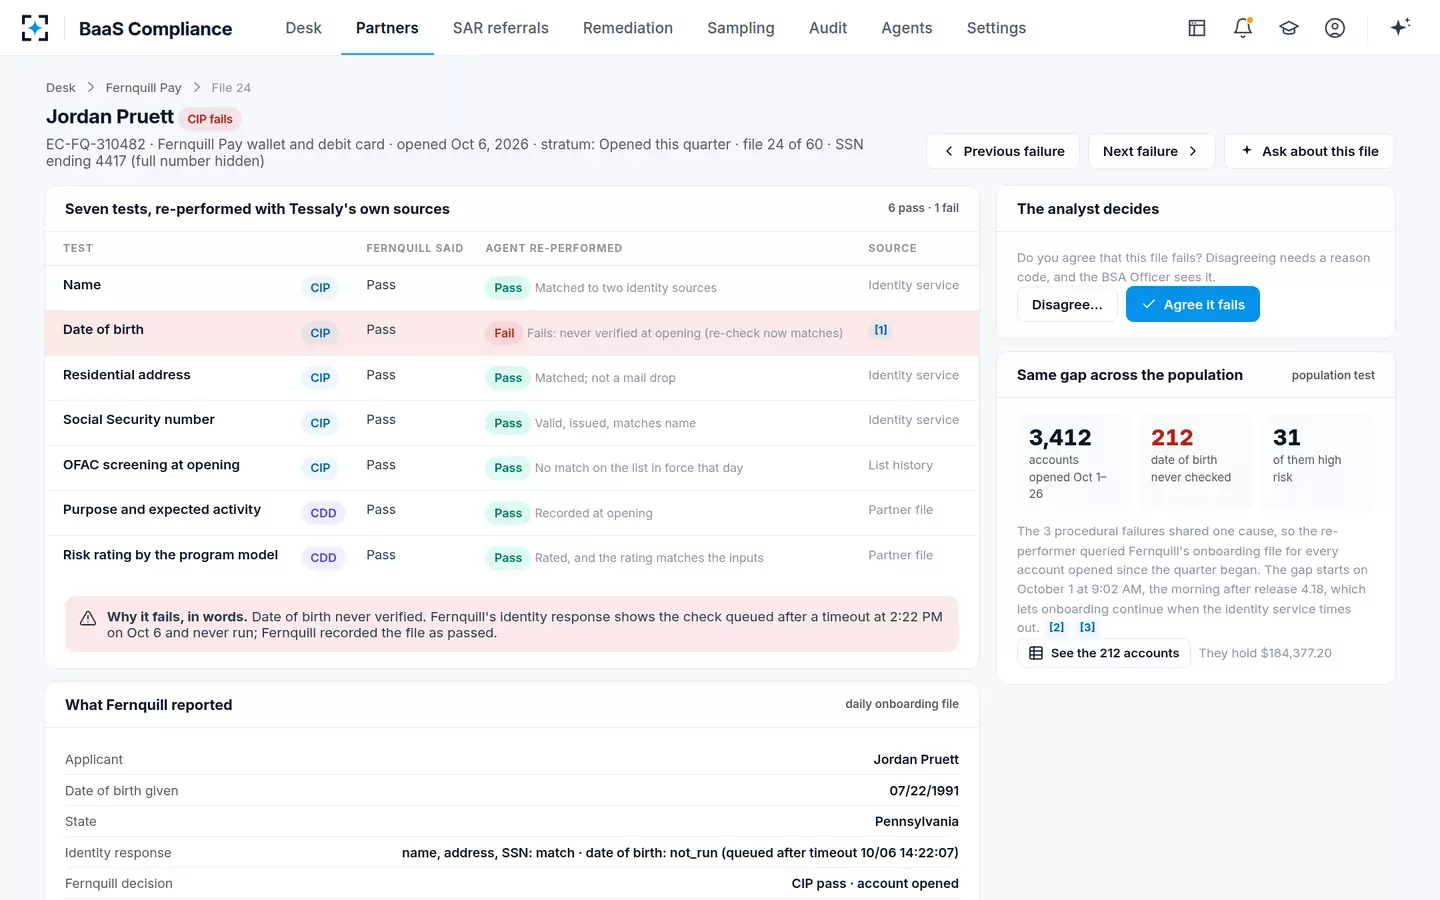Viewport: 1440px width, 900px height.
Task: Click the List history source on OFAC row
Action: (x=900, y=465)
